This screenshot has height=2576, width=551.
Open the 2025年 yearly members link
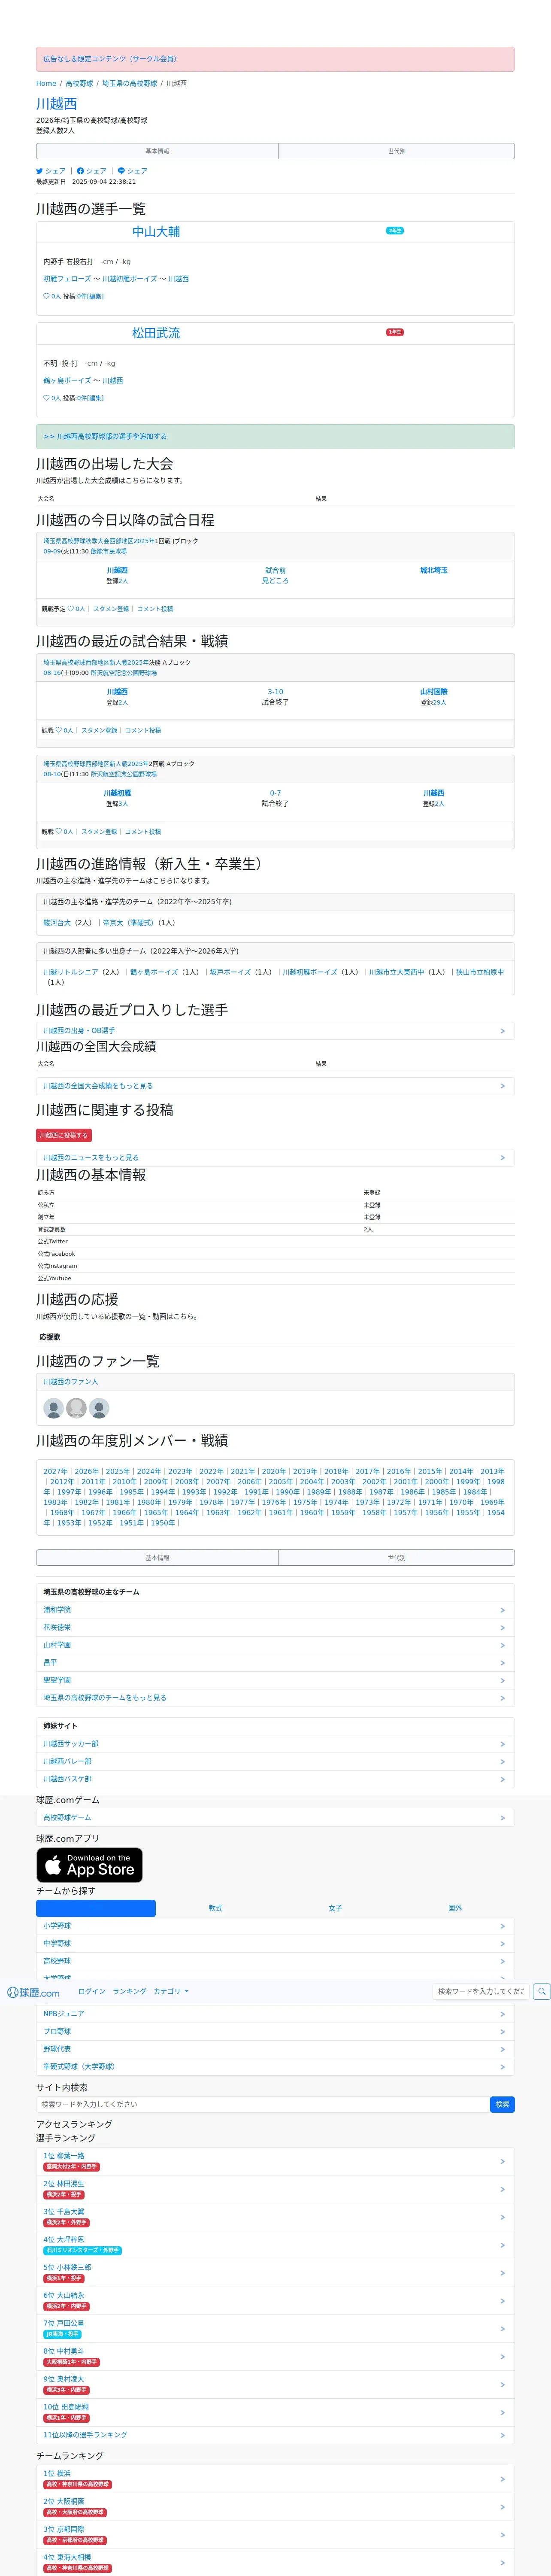point(117,1472)
